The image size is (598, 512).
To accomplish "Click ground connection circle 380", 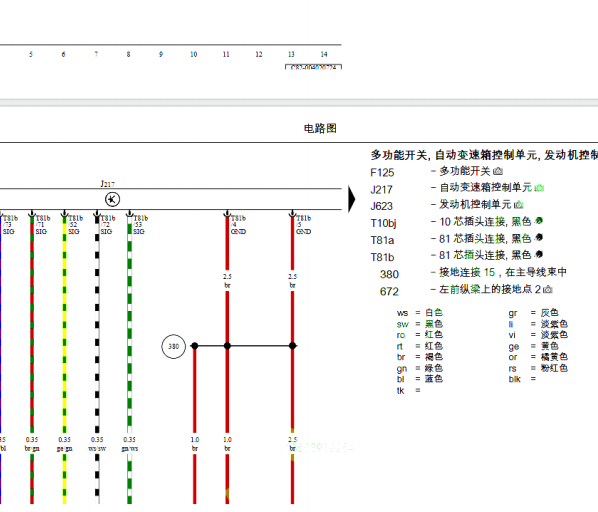I will (174, 346).
